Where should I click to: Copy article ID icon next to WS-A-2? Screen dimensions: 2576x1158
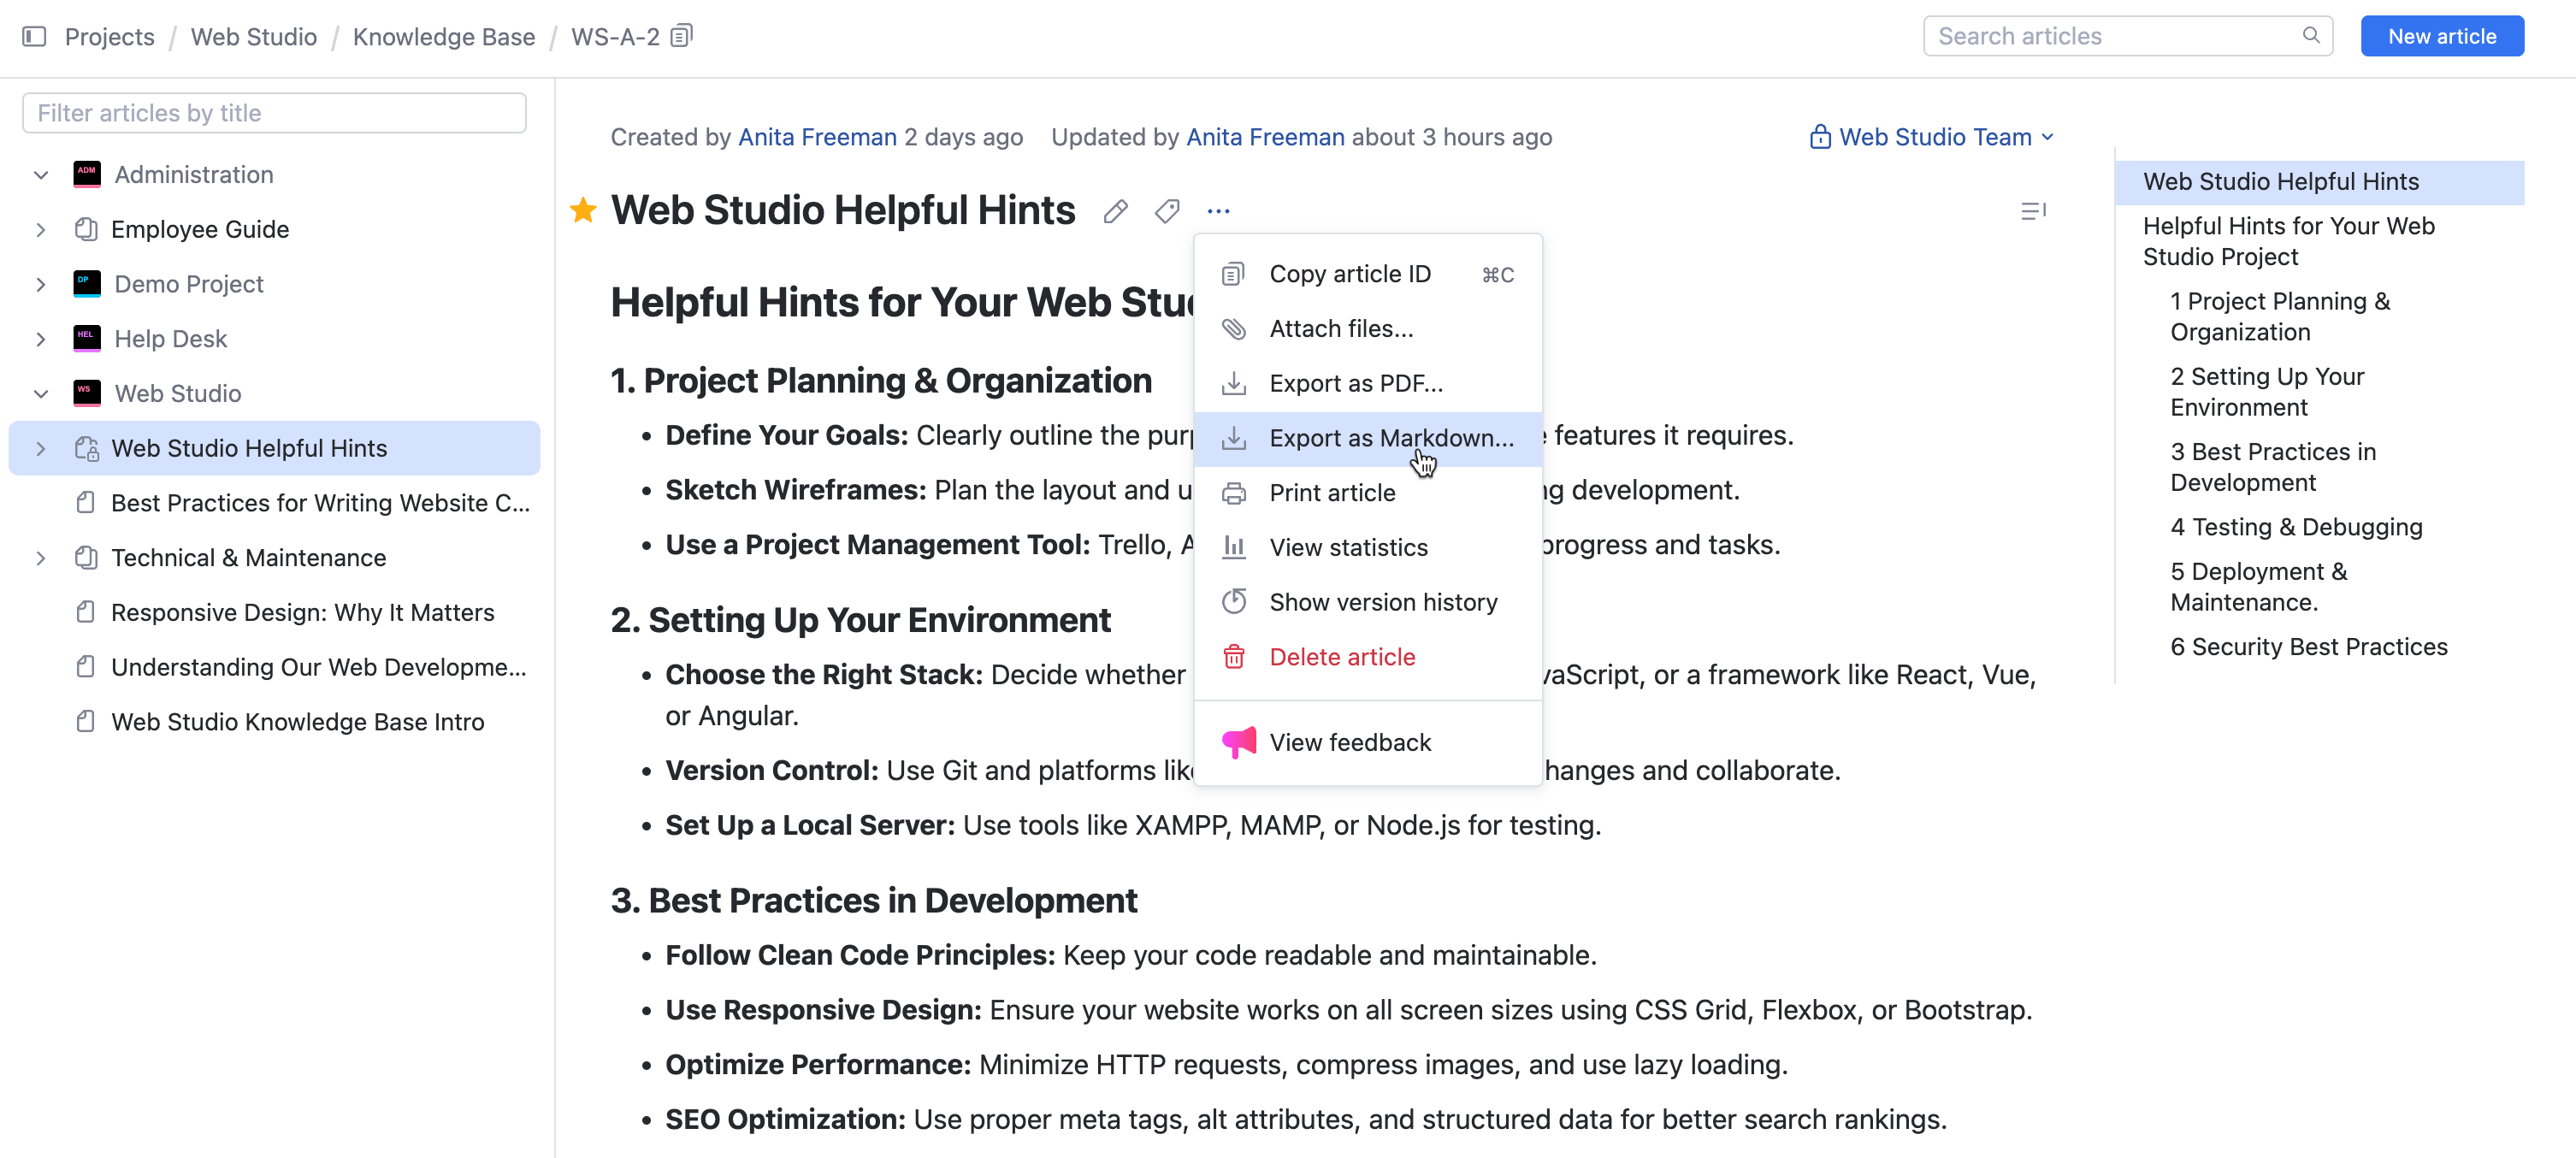point(681,37)
